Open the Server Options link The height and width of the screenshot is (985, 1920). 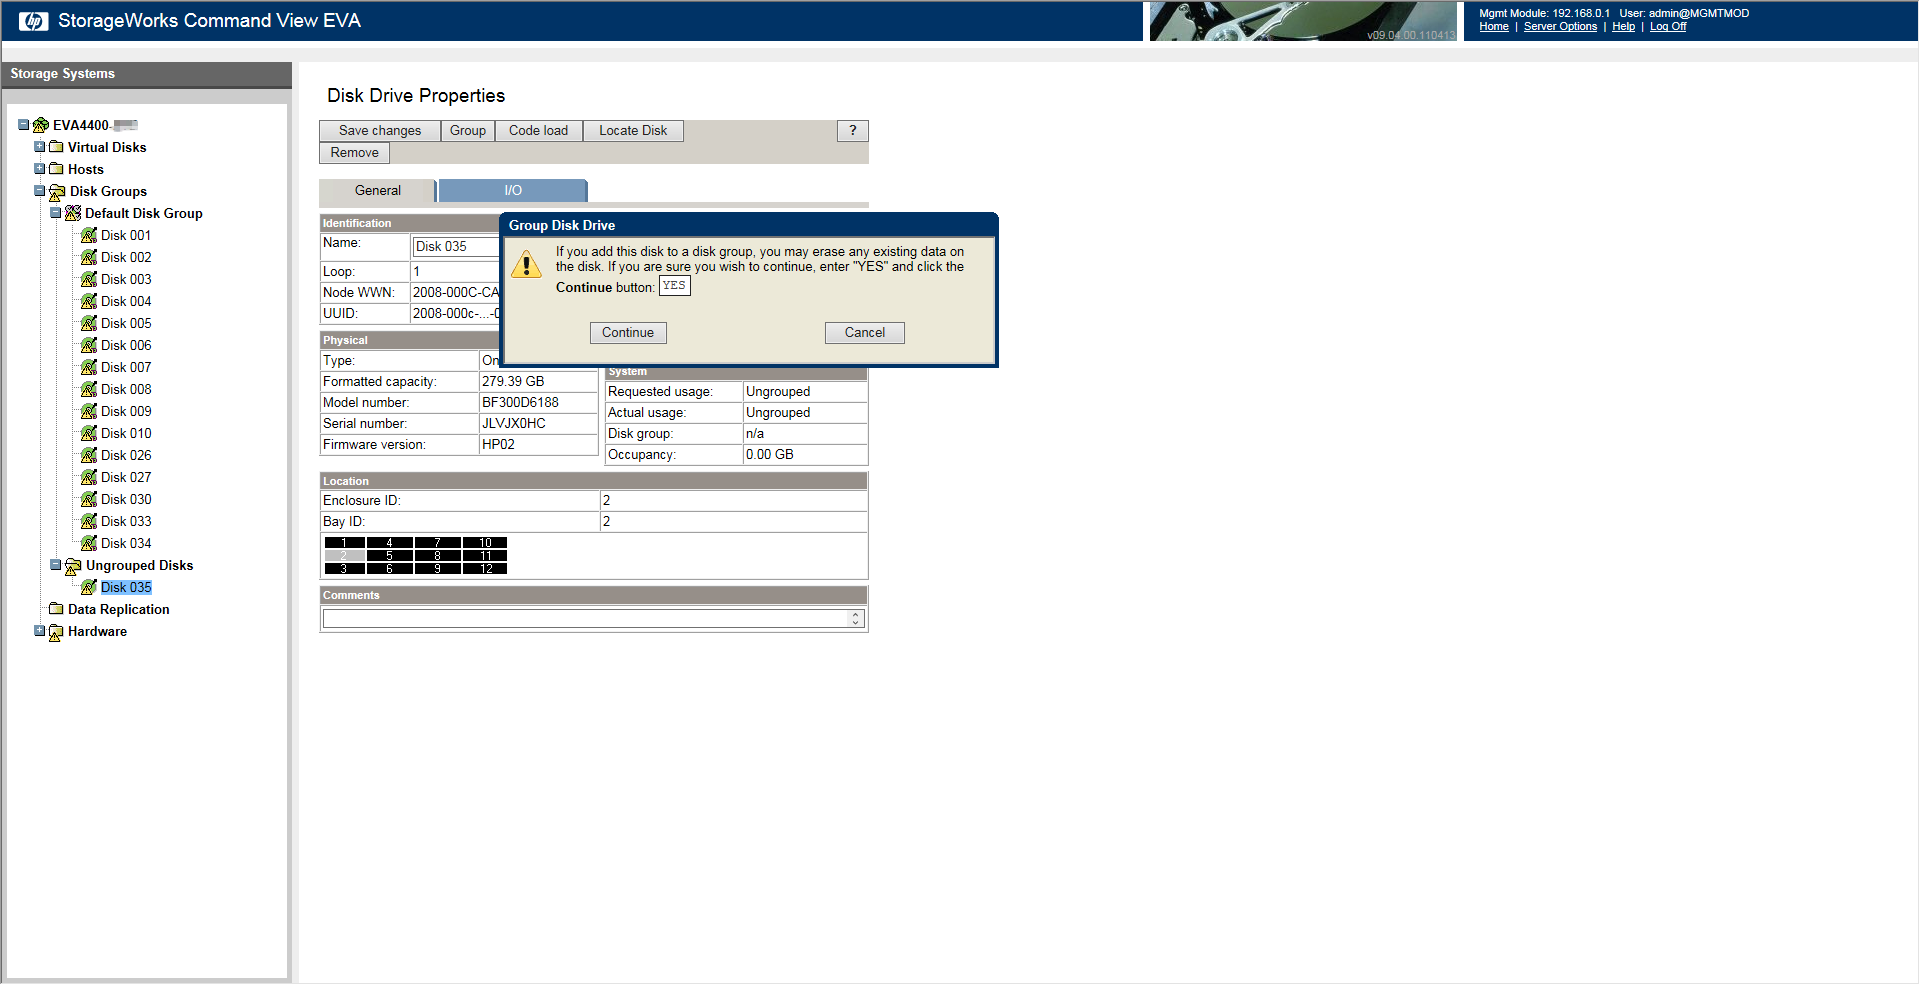[x=1559, y=27]
